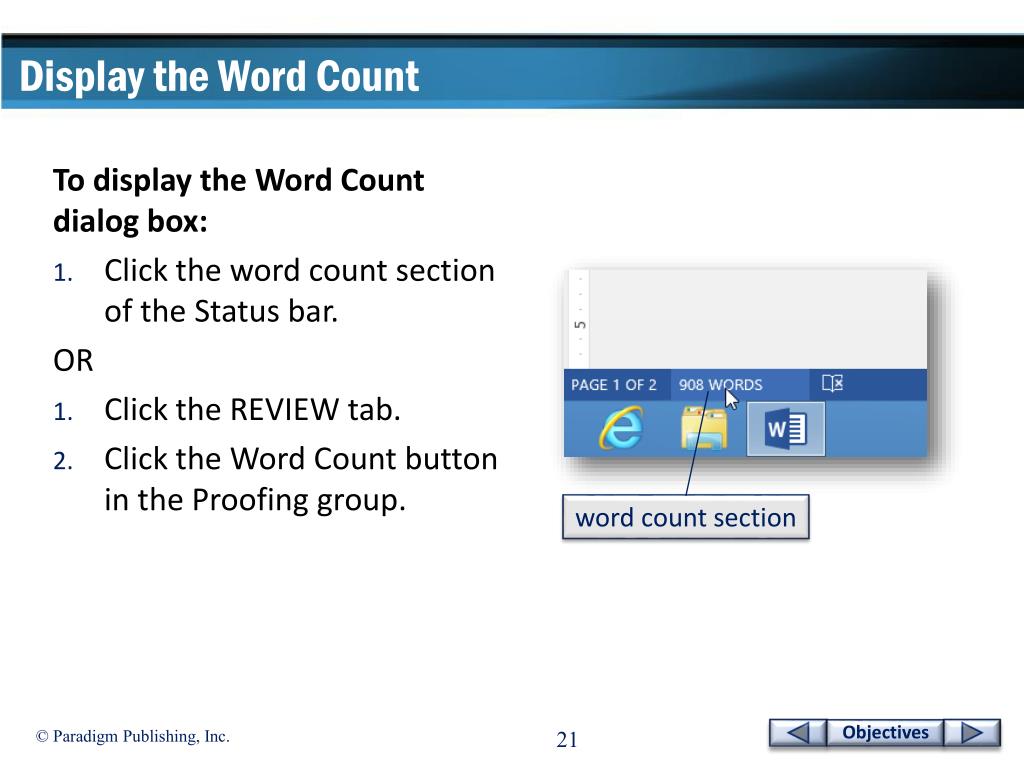
Task: Open Internet Explorer from the taskbar
Action: coord(620,428)
